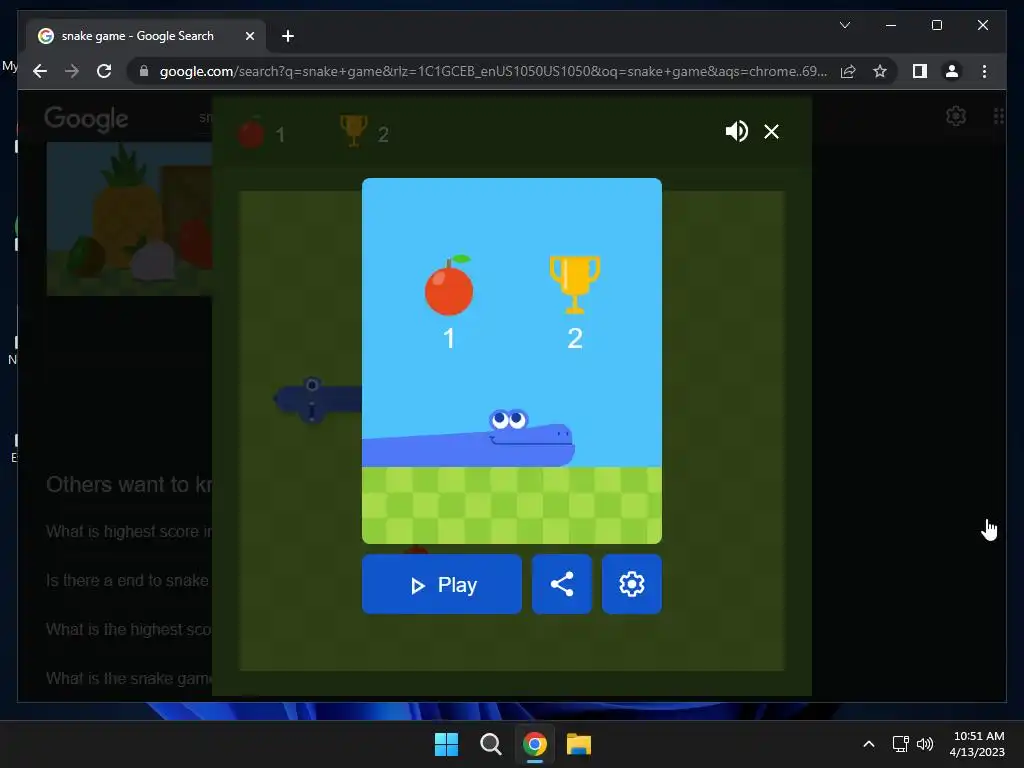Open Windows Start menu

(x=447, y=744)
